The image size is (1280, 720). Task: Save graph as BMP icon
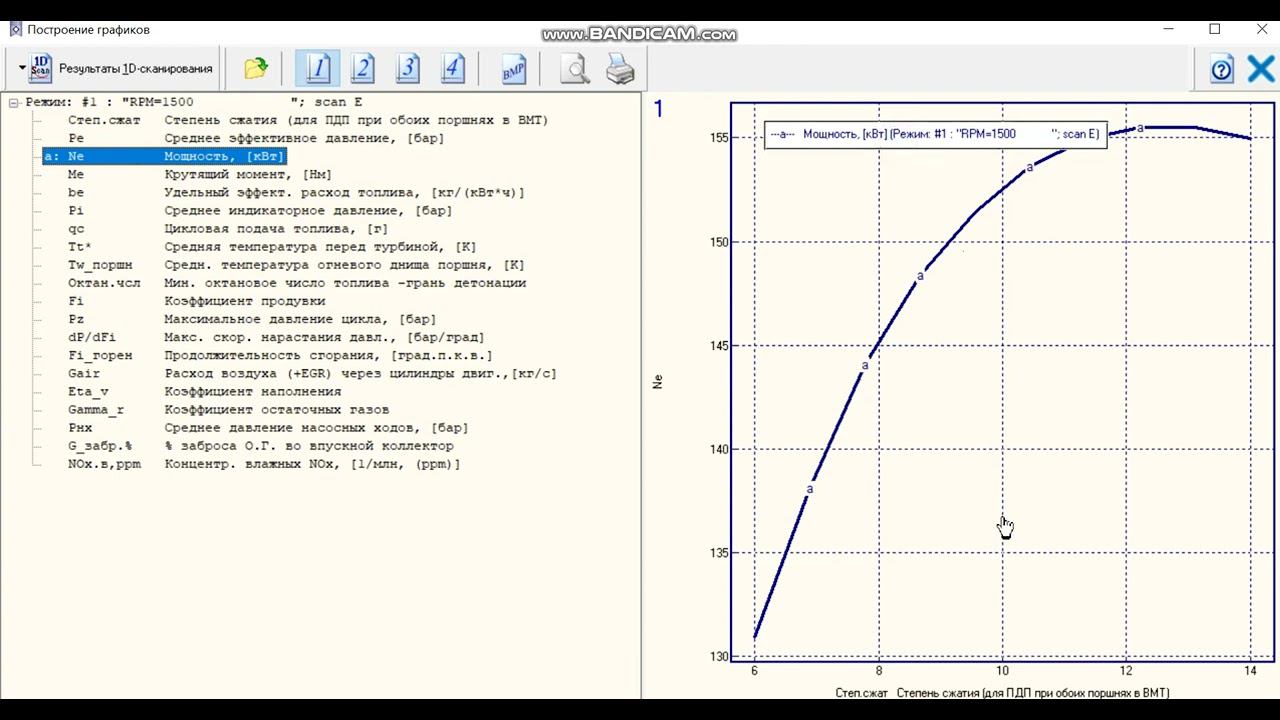[513, 69]
